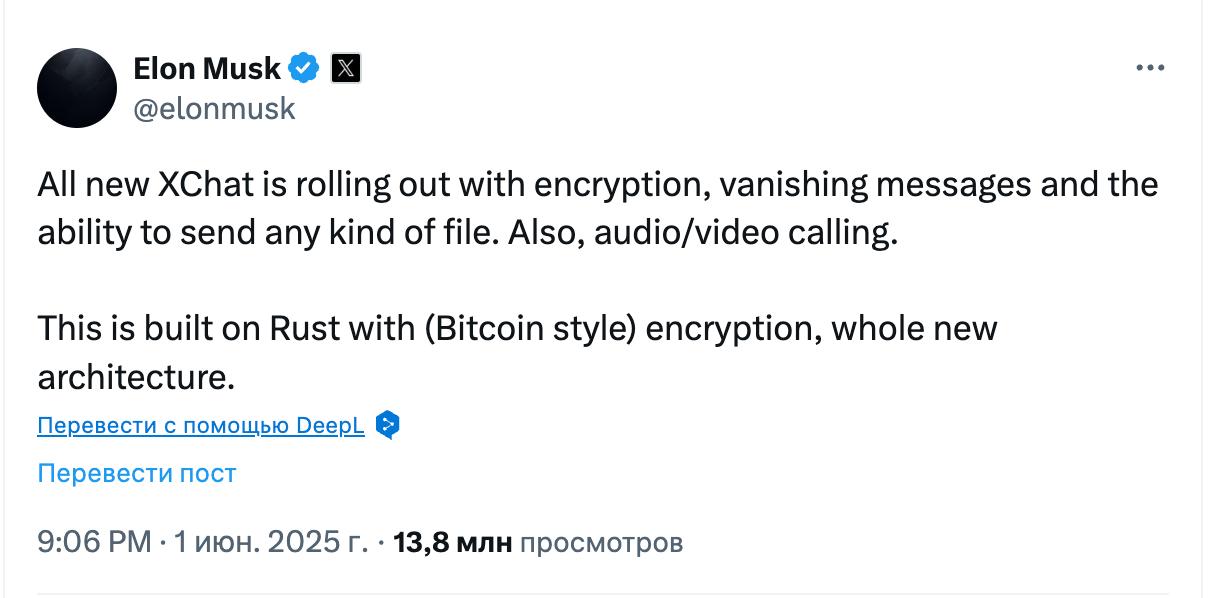1210x598 pixels.
Task: Click the display name "Elon Musk"
Action: coord(207,68)
